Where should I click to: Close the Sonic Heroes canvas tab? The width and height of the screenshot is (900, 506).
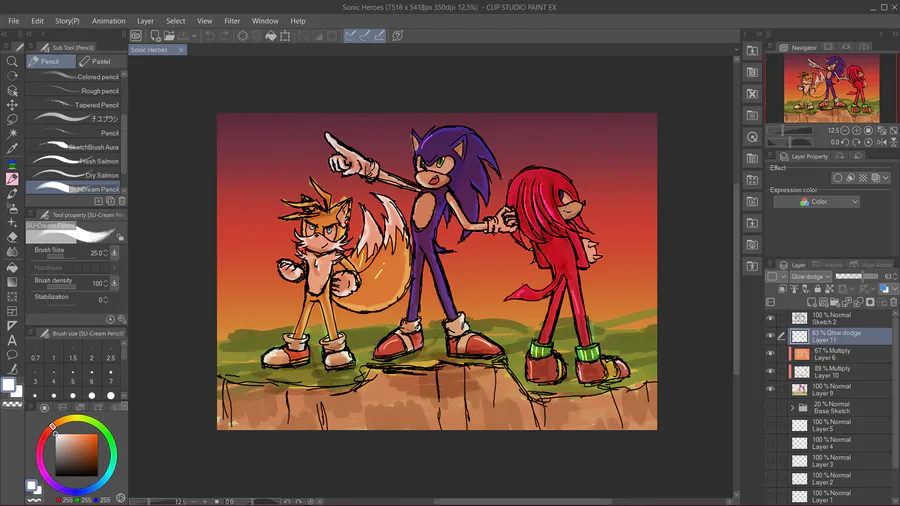coord(181,50)
